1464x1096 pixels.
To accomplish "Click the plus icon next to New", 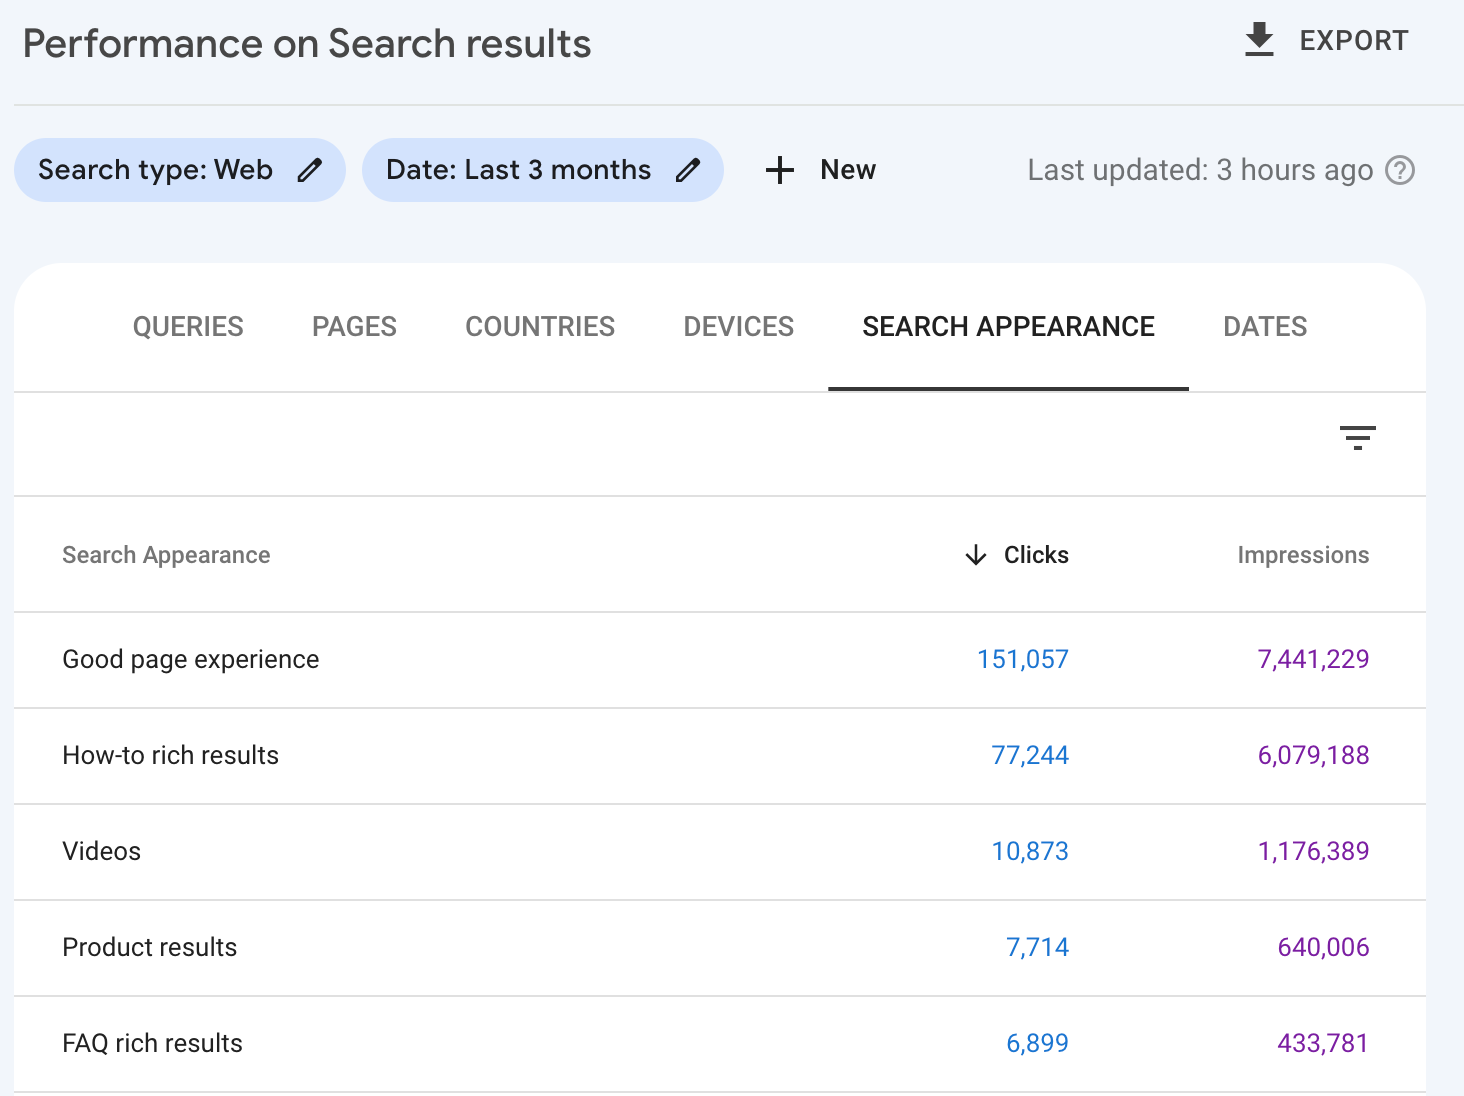I will click(779, 170).
